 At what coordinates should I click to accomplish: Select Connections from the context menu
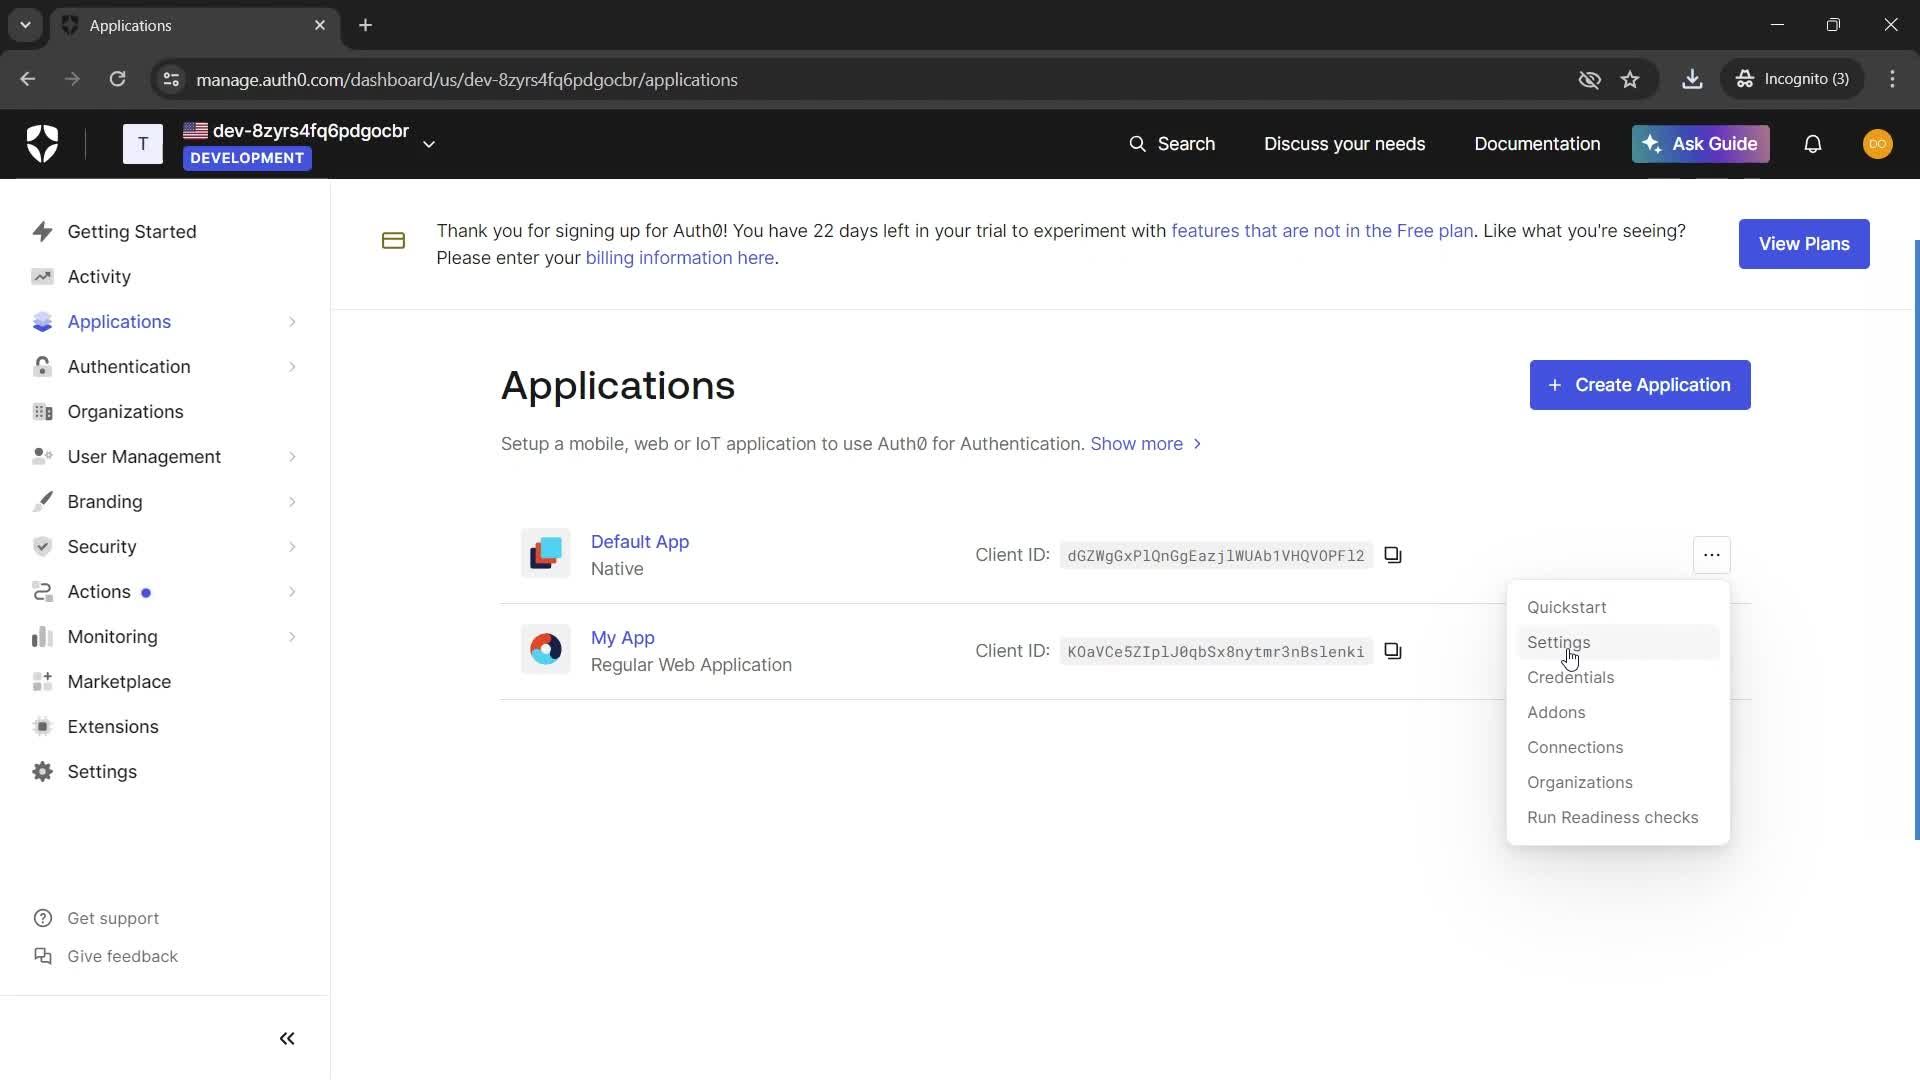click(1618, 747)
